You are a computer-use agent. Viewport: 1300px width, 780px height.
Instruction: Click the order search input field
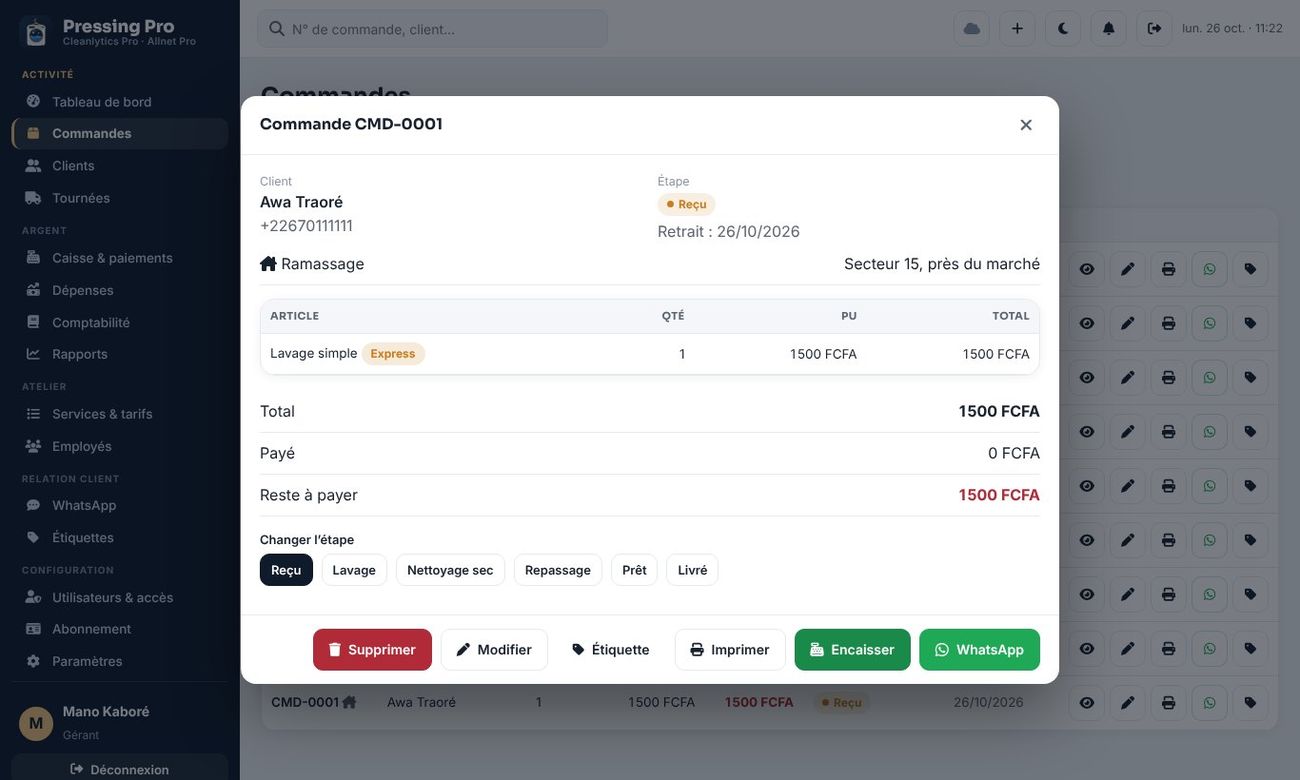433,29
